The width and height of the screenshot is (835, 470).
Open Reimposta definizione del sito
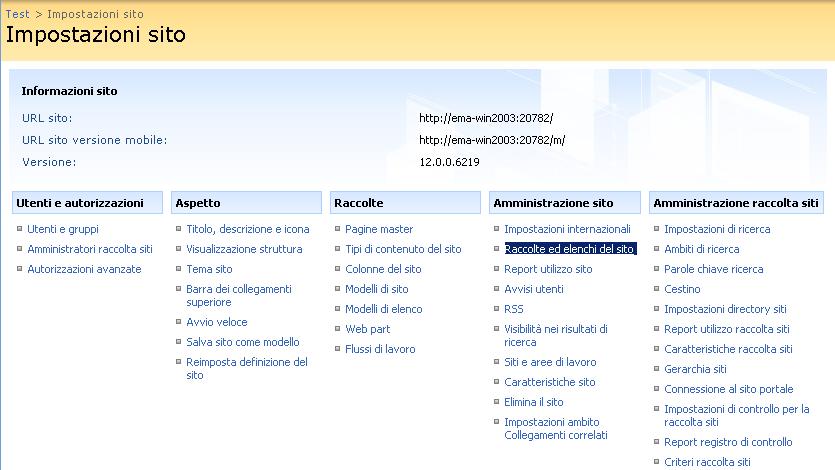247,368
